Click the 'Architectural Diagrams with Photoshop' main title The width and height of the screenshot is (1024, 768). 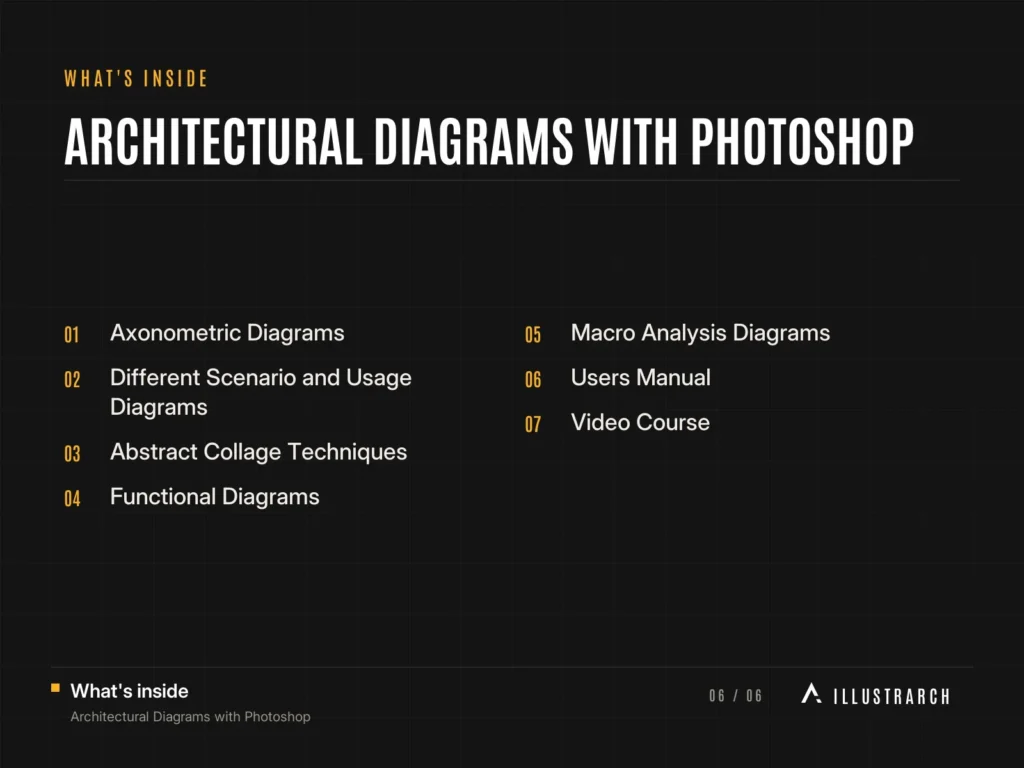(488, 142)
